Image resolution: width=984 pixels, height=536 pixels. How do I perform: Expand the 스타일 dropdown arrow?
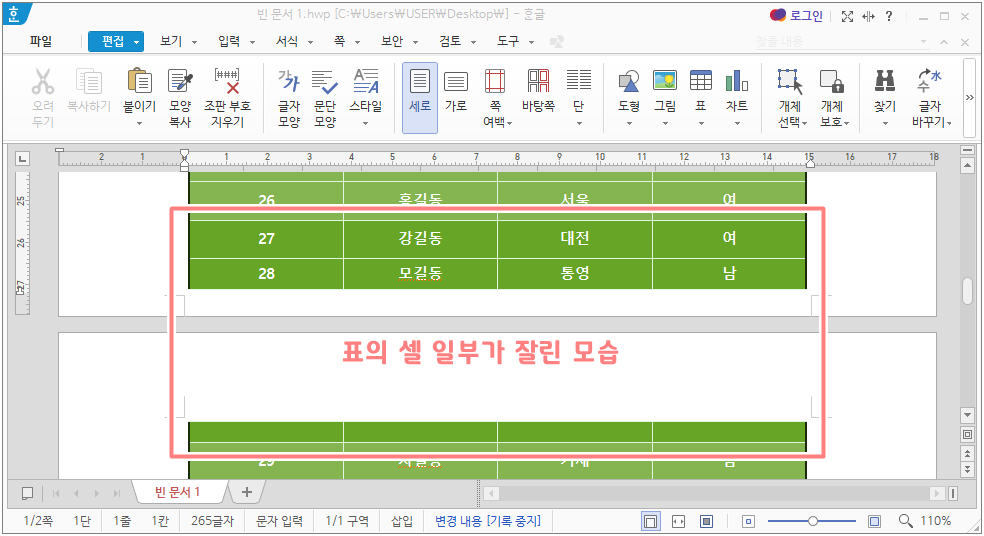[366, 123]
